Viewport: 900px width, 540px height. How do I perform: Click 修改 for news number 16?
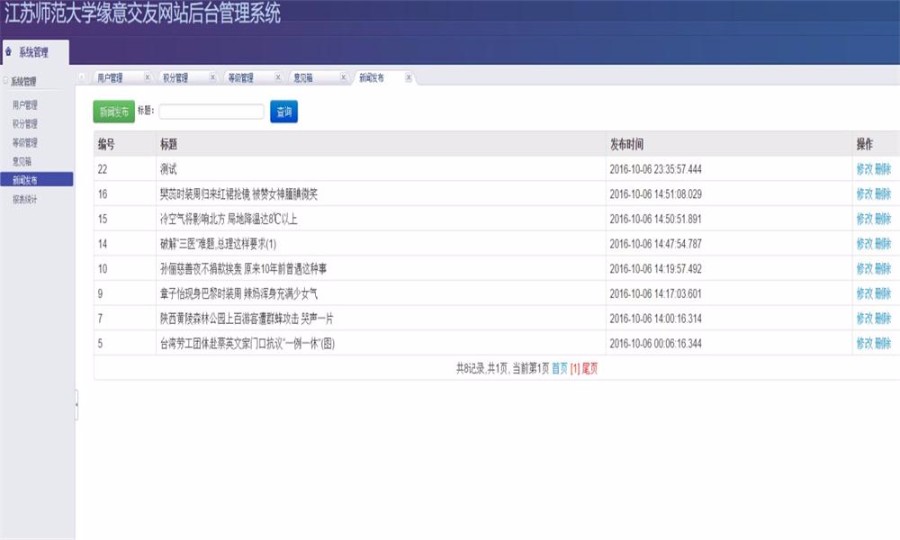(x=864, y=194)
